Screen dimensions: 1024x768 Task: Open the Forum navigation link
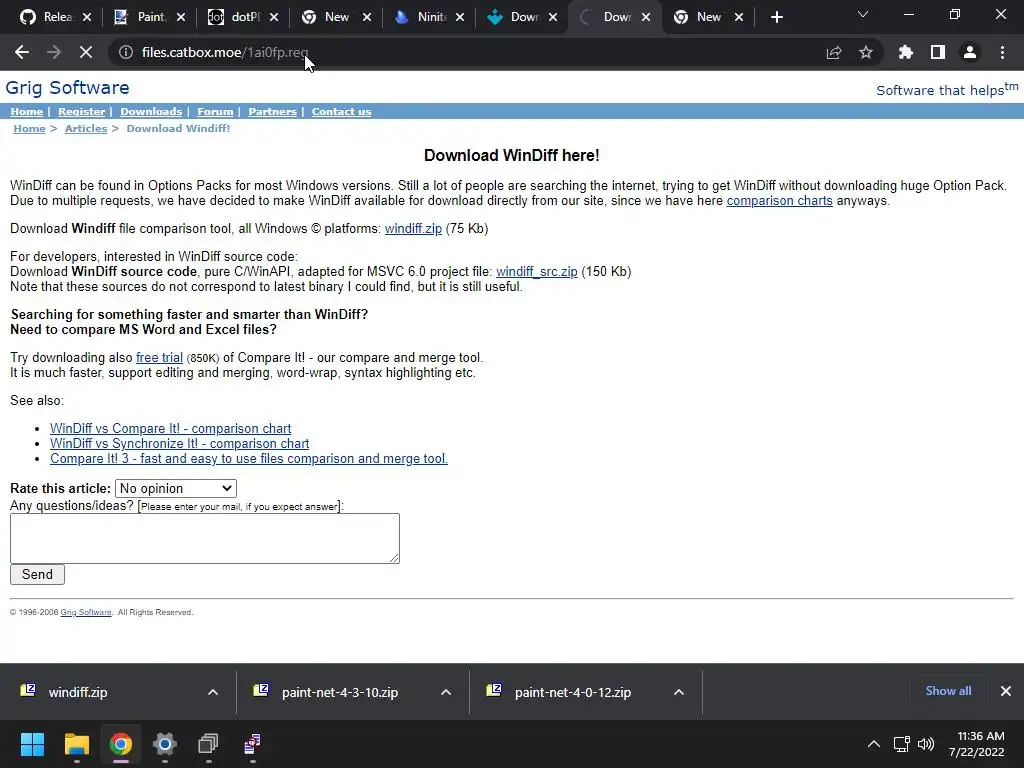[215, 112]
